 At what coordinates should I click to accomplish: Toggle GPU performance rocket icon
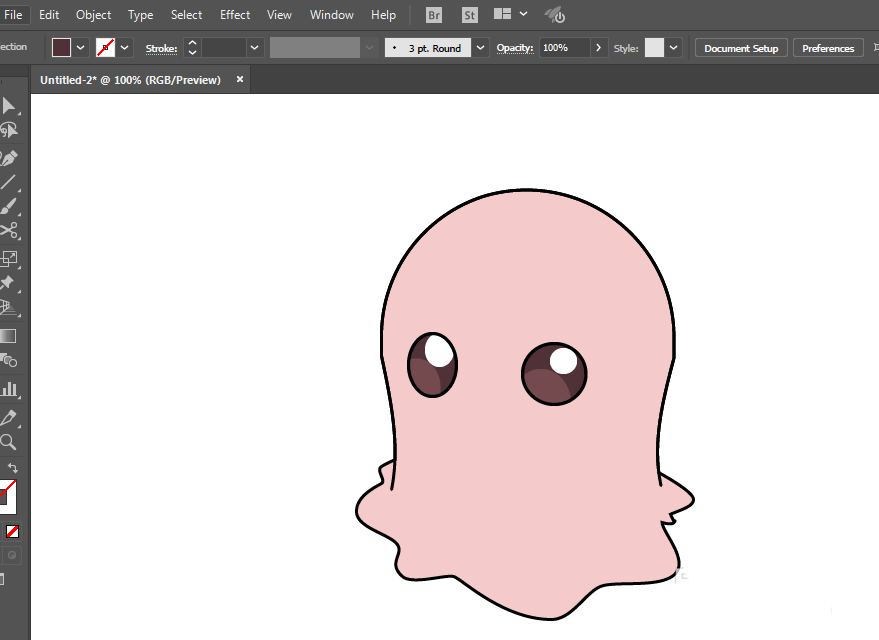555,15
